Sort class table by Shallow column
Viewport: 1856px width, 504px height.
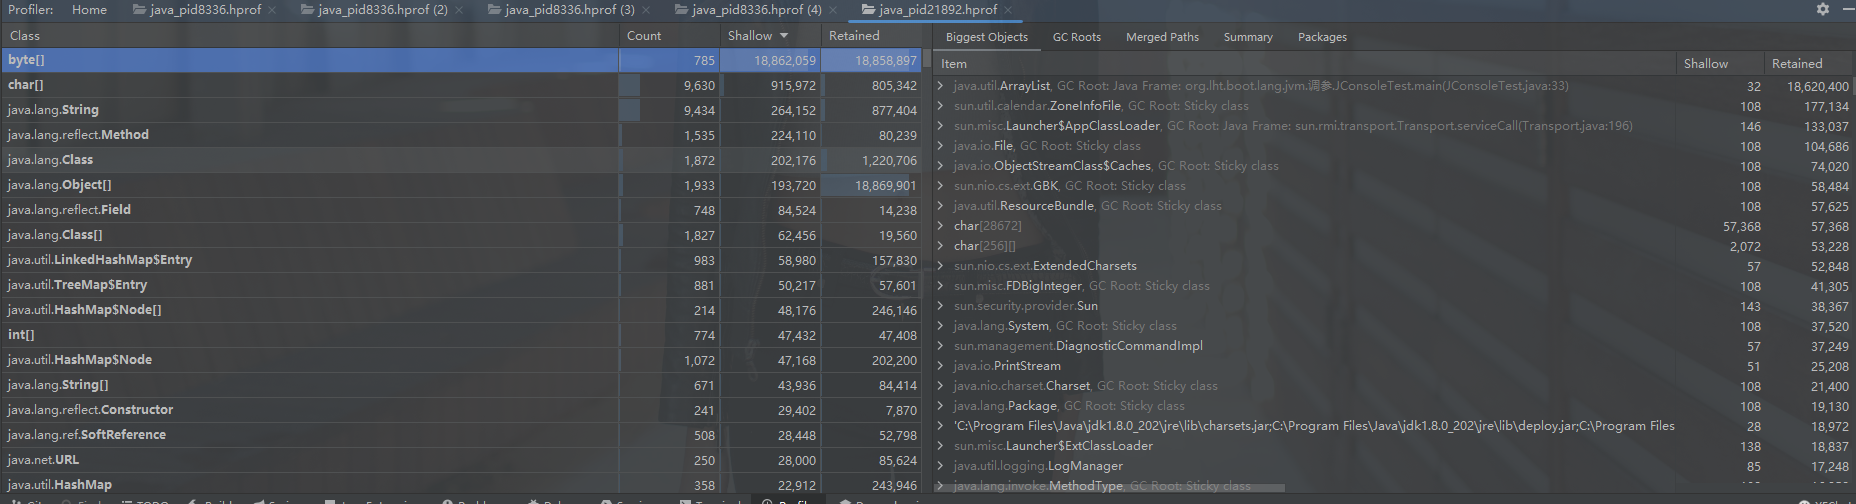[x=750, y=36]
